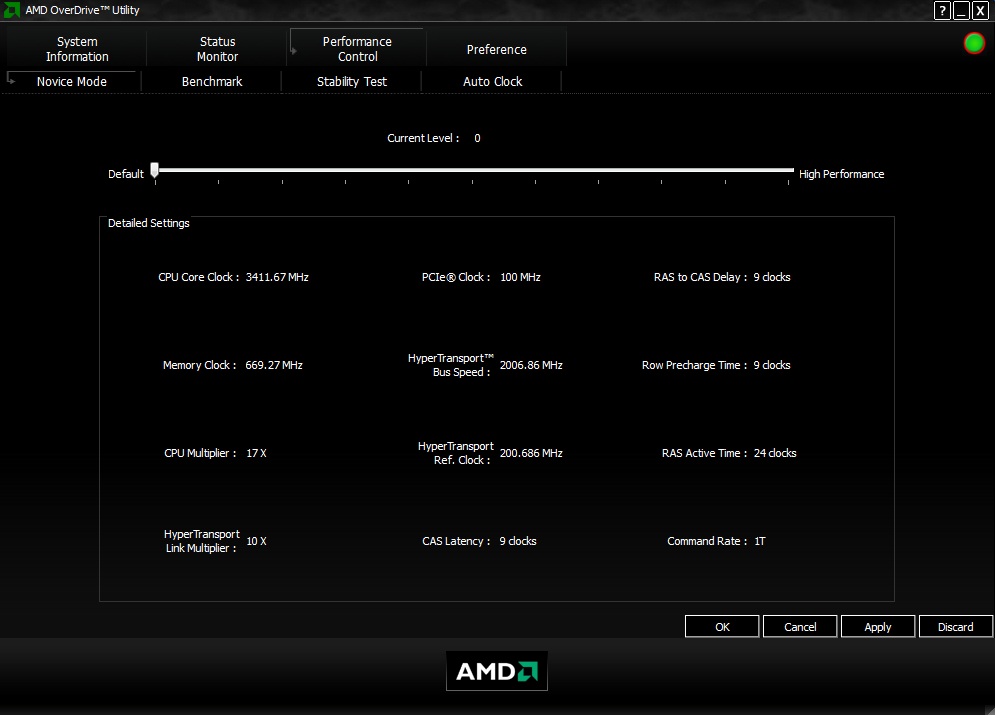Click the performance level slider handle

click(x=154, y=170)
